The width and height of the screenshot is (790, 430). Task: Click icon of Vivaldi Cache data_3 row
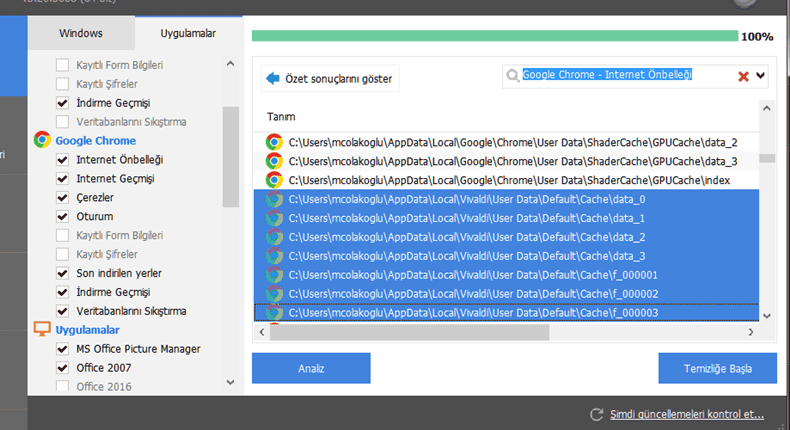[x=274, y=256]
